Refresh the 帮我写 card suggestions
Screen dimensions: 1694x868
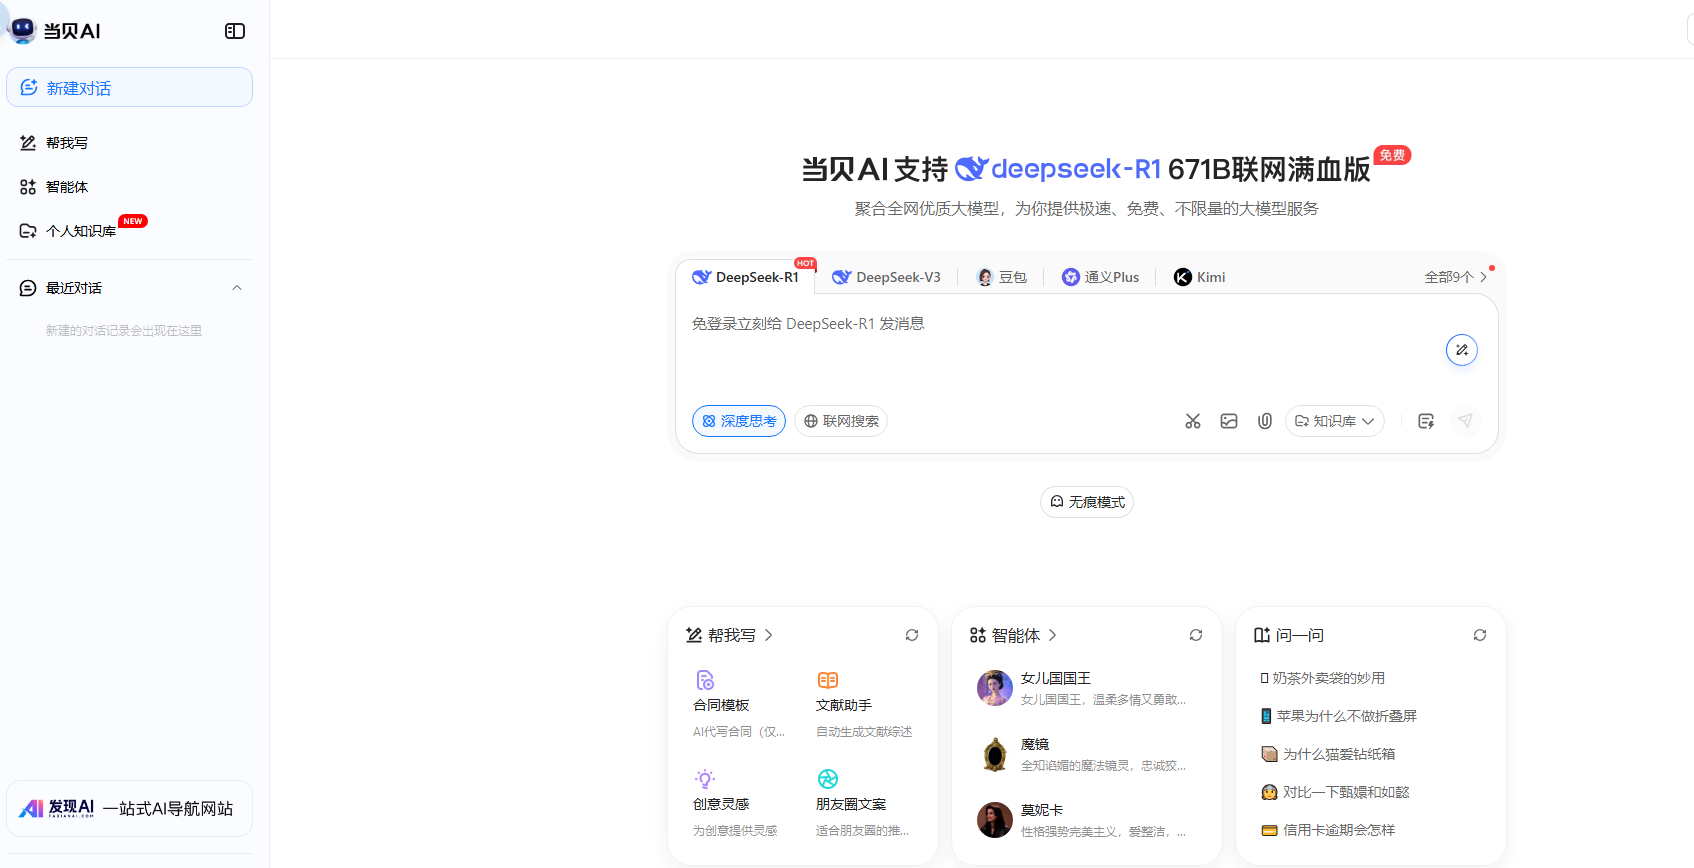pos(912,635)
